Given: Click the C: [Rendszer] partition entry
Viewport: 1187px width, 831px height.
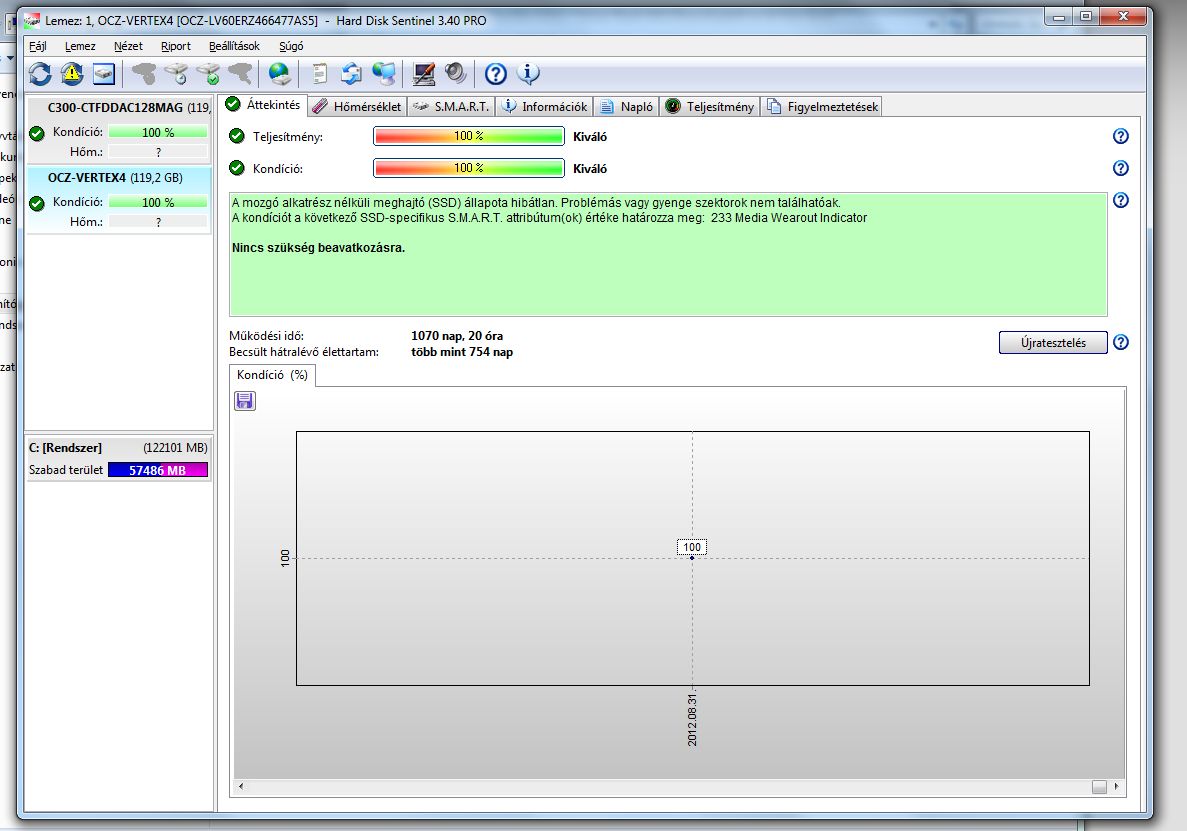Looking at the screenshot, I should click(x=118, y=459).
